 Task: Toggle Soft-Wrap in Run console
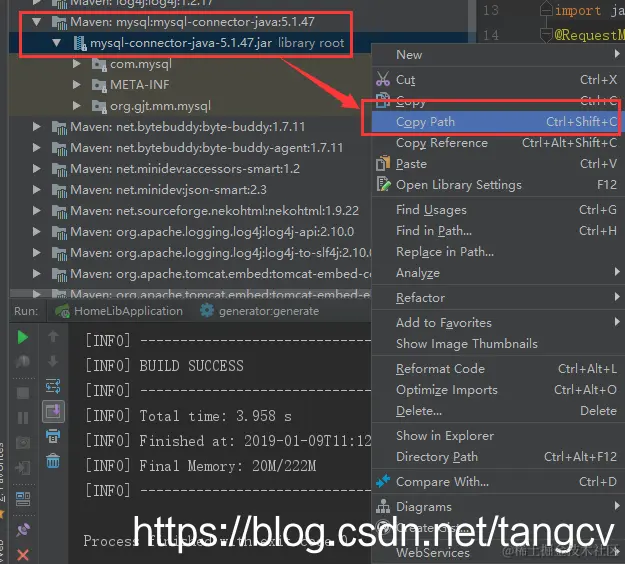click(x=53, y=386)
